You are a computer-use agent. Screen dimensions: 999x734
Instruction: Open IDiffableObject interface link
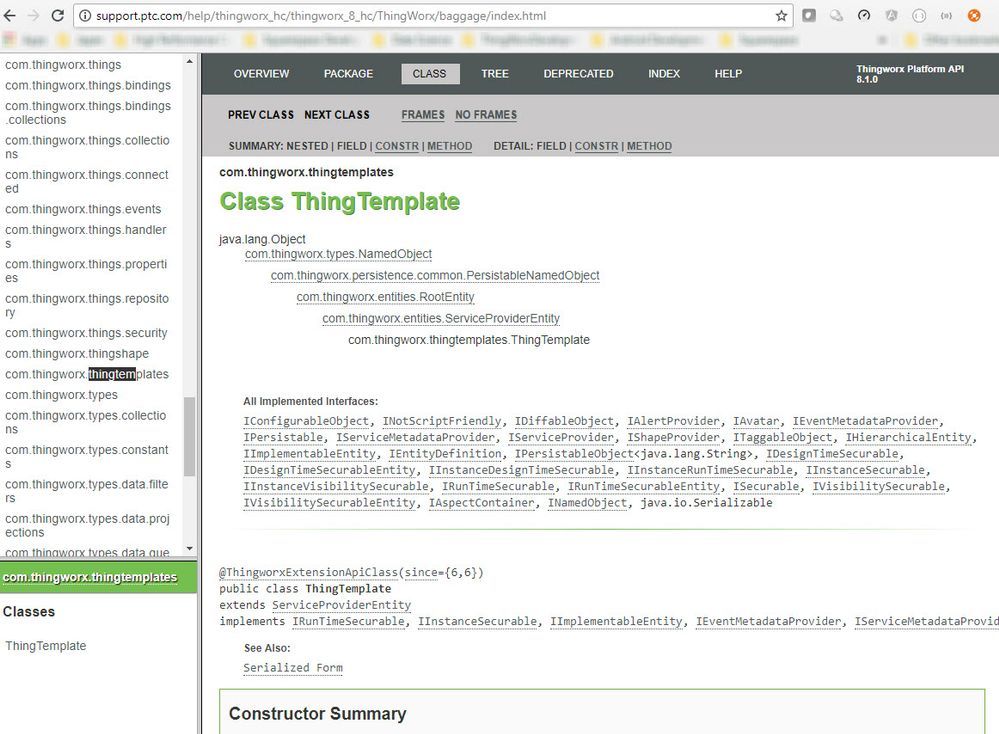click(x=564, y=421)
